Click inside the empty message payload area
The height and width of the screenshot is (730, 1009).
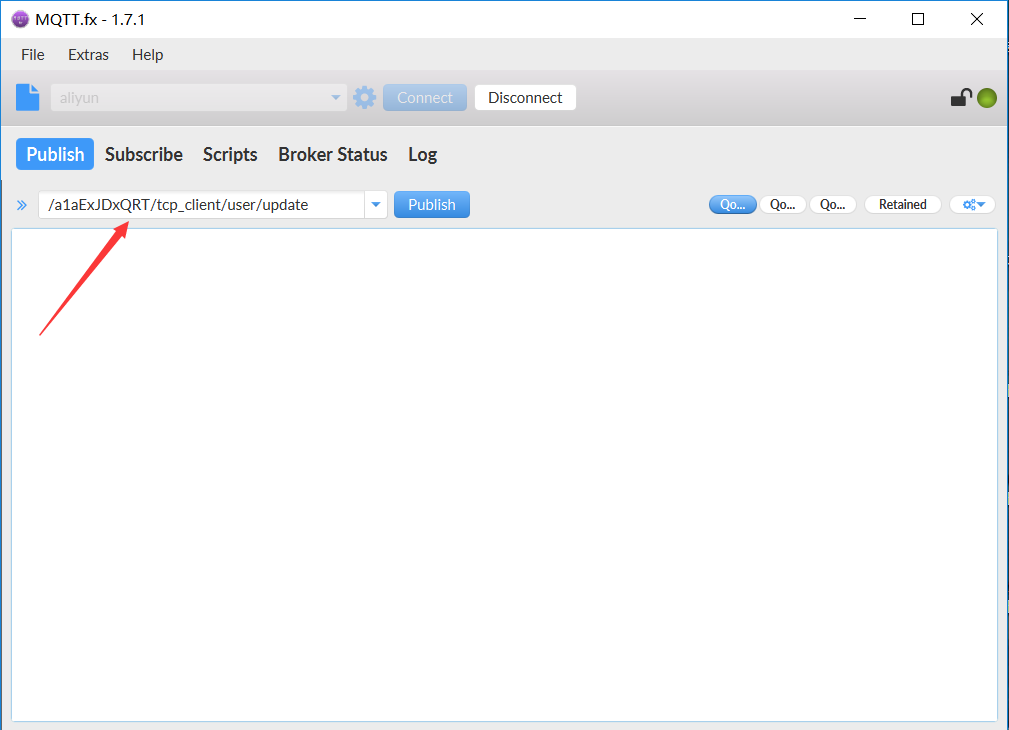(504, 475)
